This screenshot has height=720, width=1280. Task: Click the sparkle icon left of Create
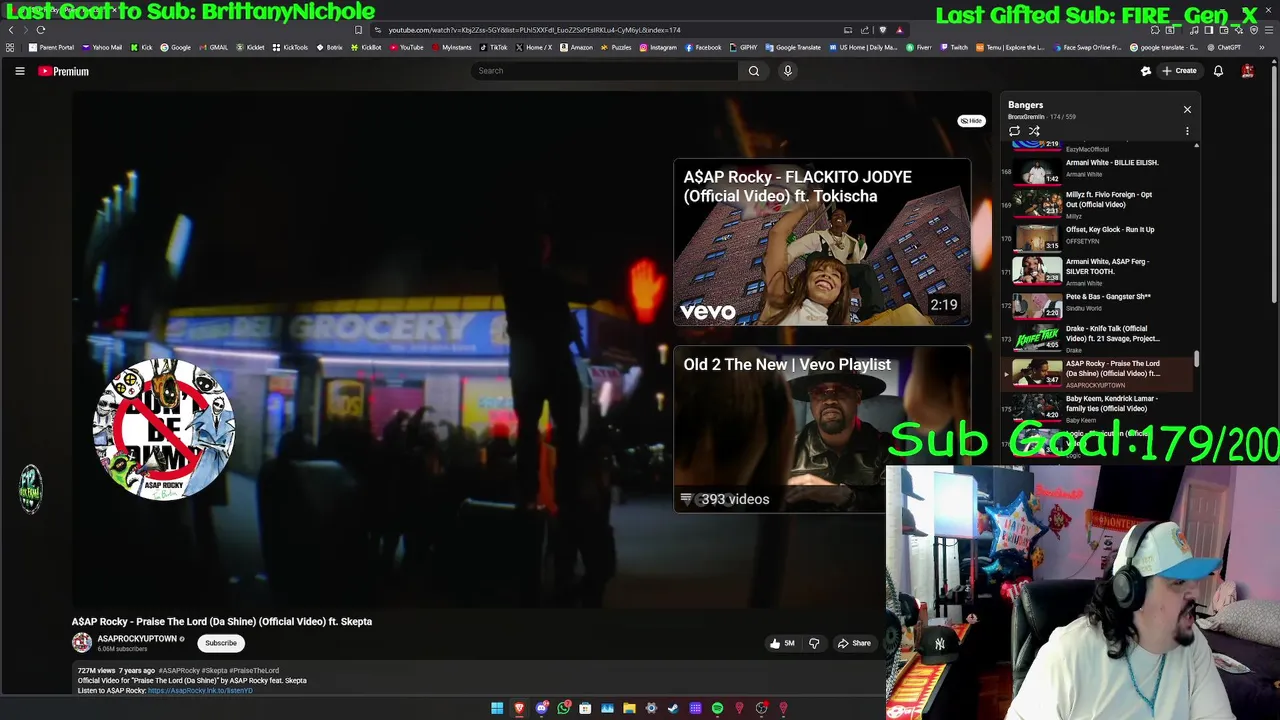point(1146,71)
